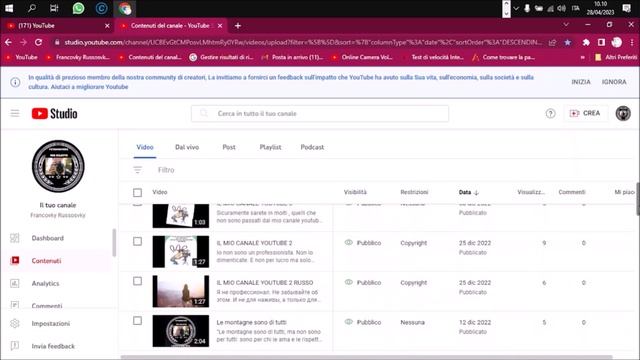The height and width of the screenshot is (360, 640).
Task: Open the new tab plus button
Action: (238, 26)
